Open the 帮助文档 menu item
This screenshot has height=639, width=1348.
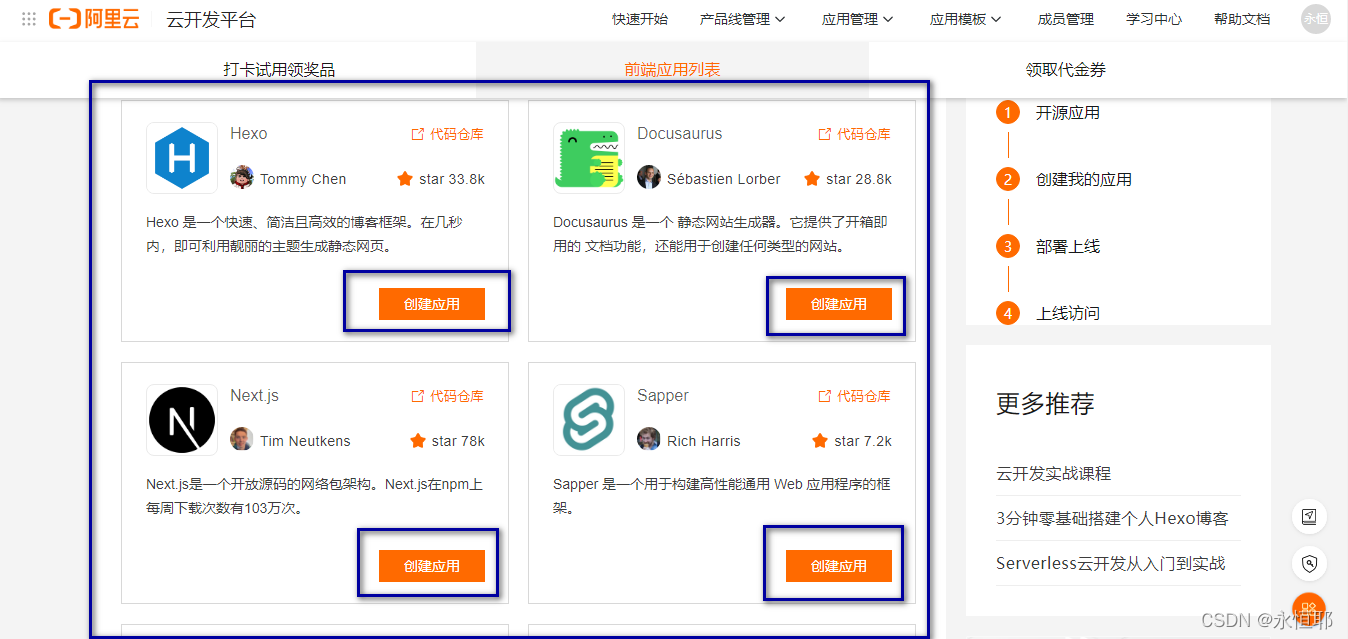(1242, 19)
